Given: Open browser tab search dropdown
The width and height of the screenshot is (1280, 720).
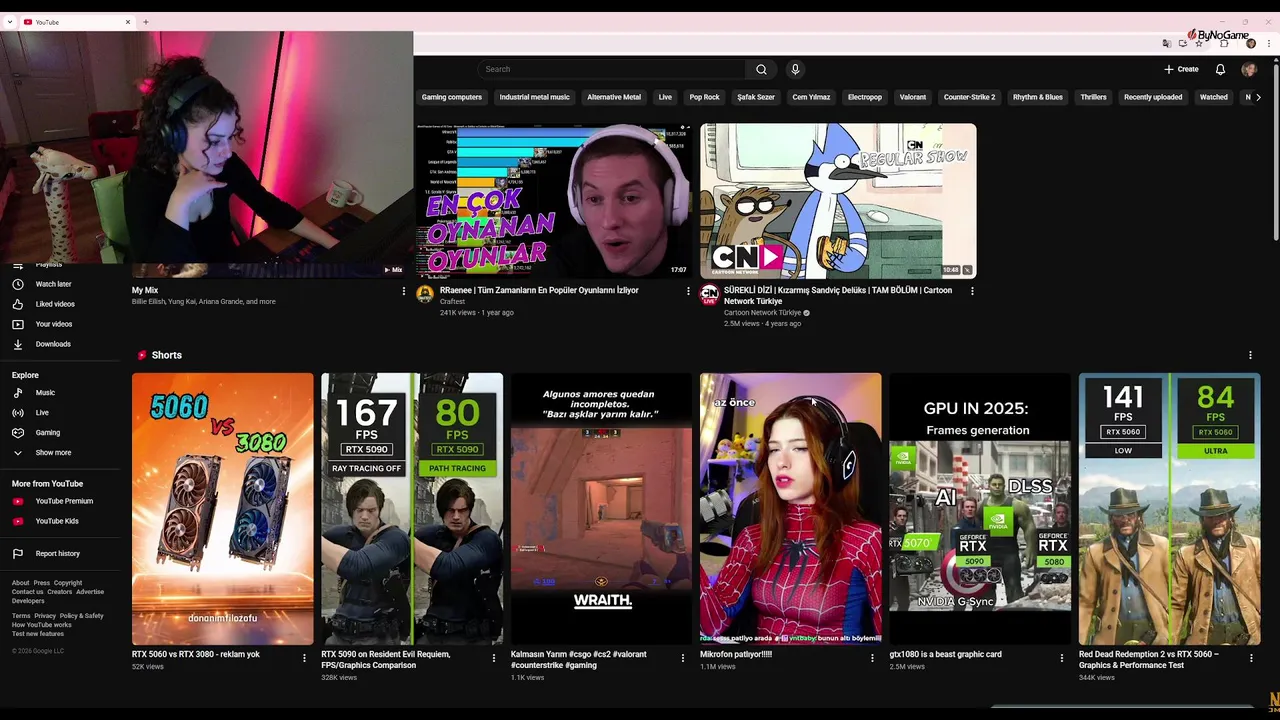Looking at the screenshot, I should click(x=9, y=22).
